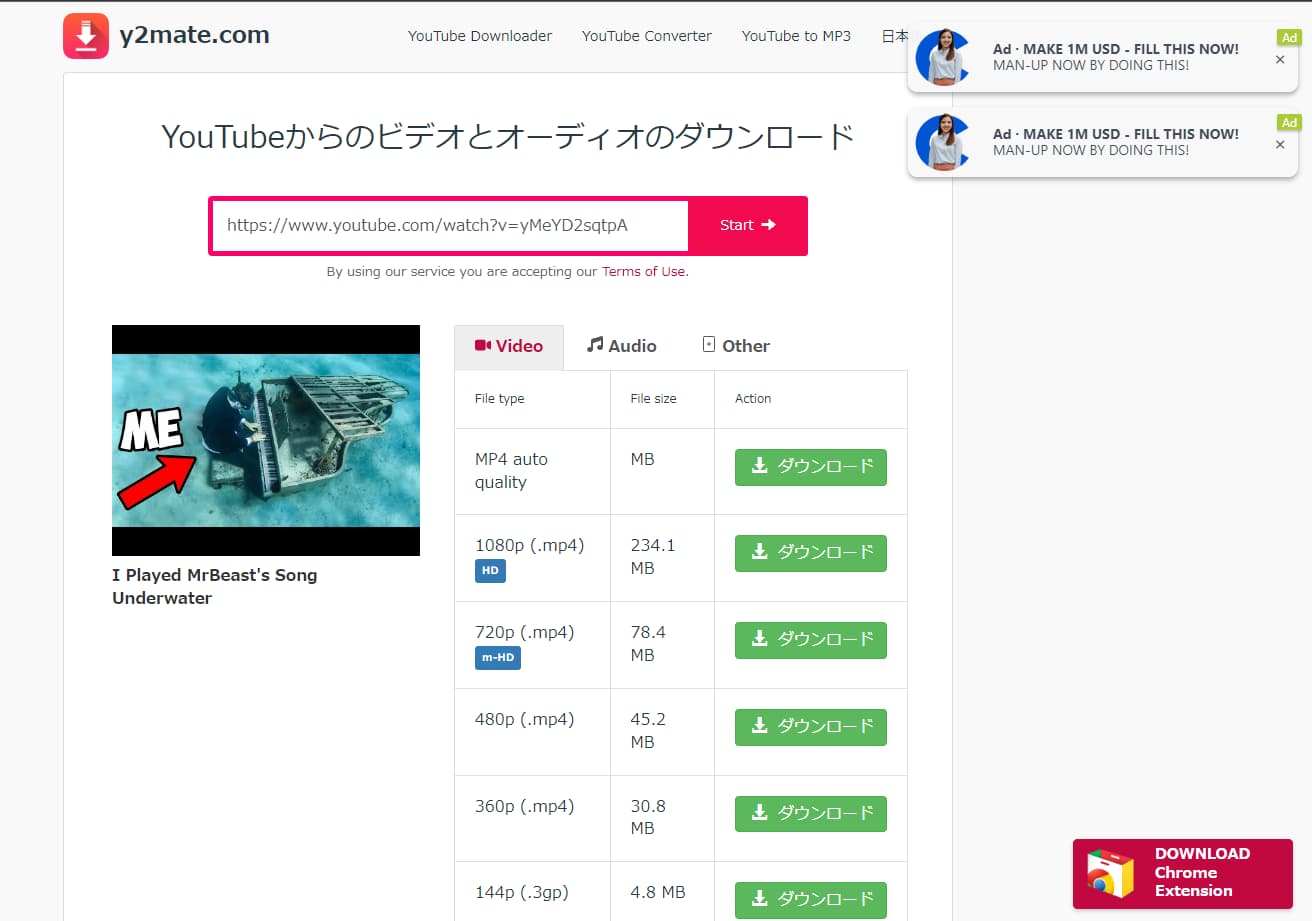
Task: Click the green Ad badge on second notification
Action: point(1289,123)
